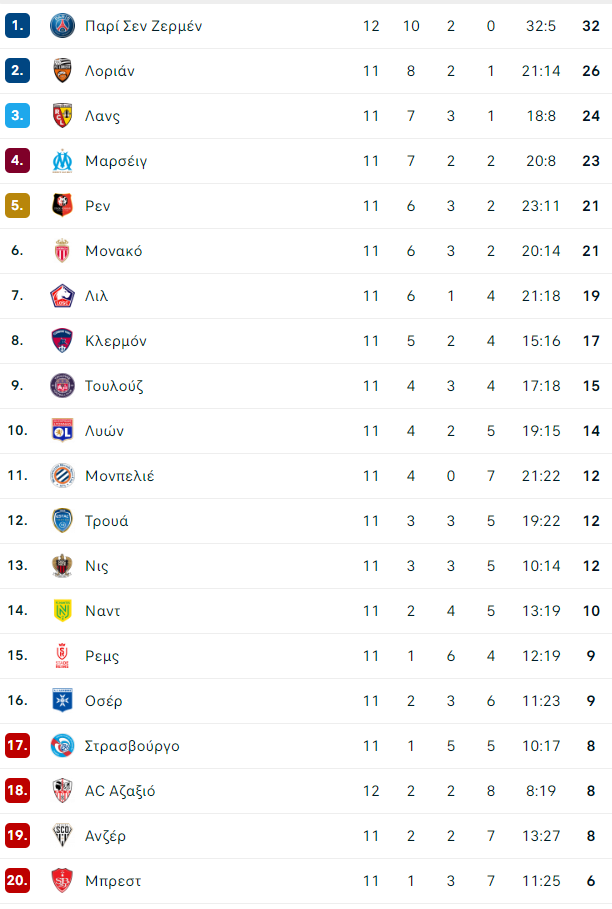Select the Τουλούζ team name
The width and height of the screenshot is (612, 909).
114,386
